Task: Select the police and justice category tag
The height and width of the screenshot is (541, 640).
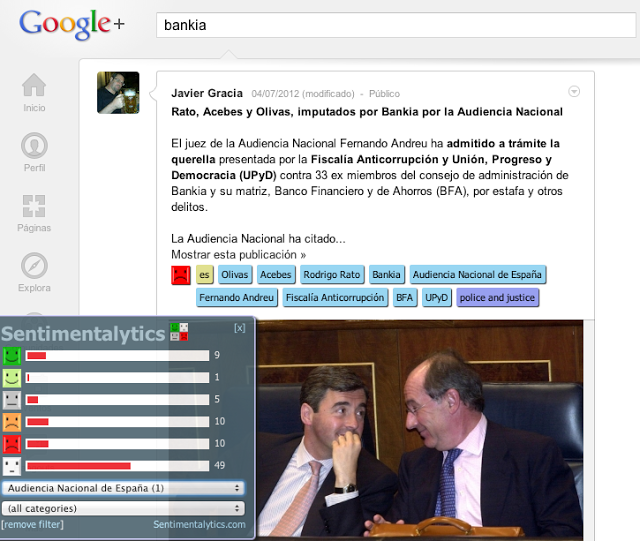Action: point(497,298)
